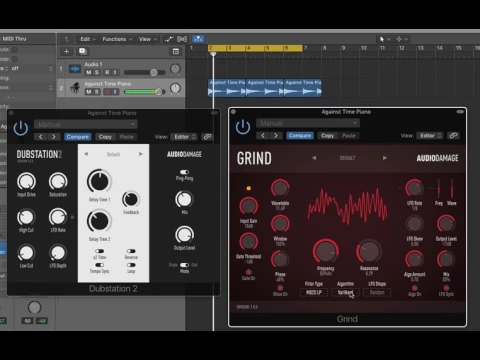Go to next setting in Grind header
The height and width of the screenshot is (360, 480).
coord(276,136)
